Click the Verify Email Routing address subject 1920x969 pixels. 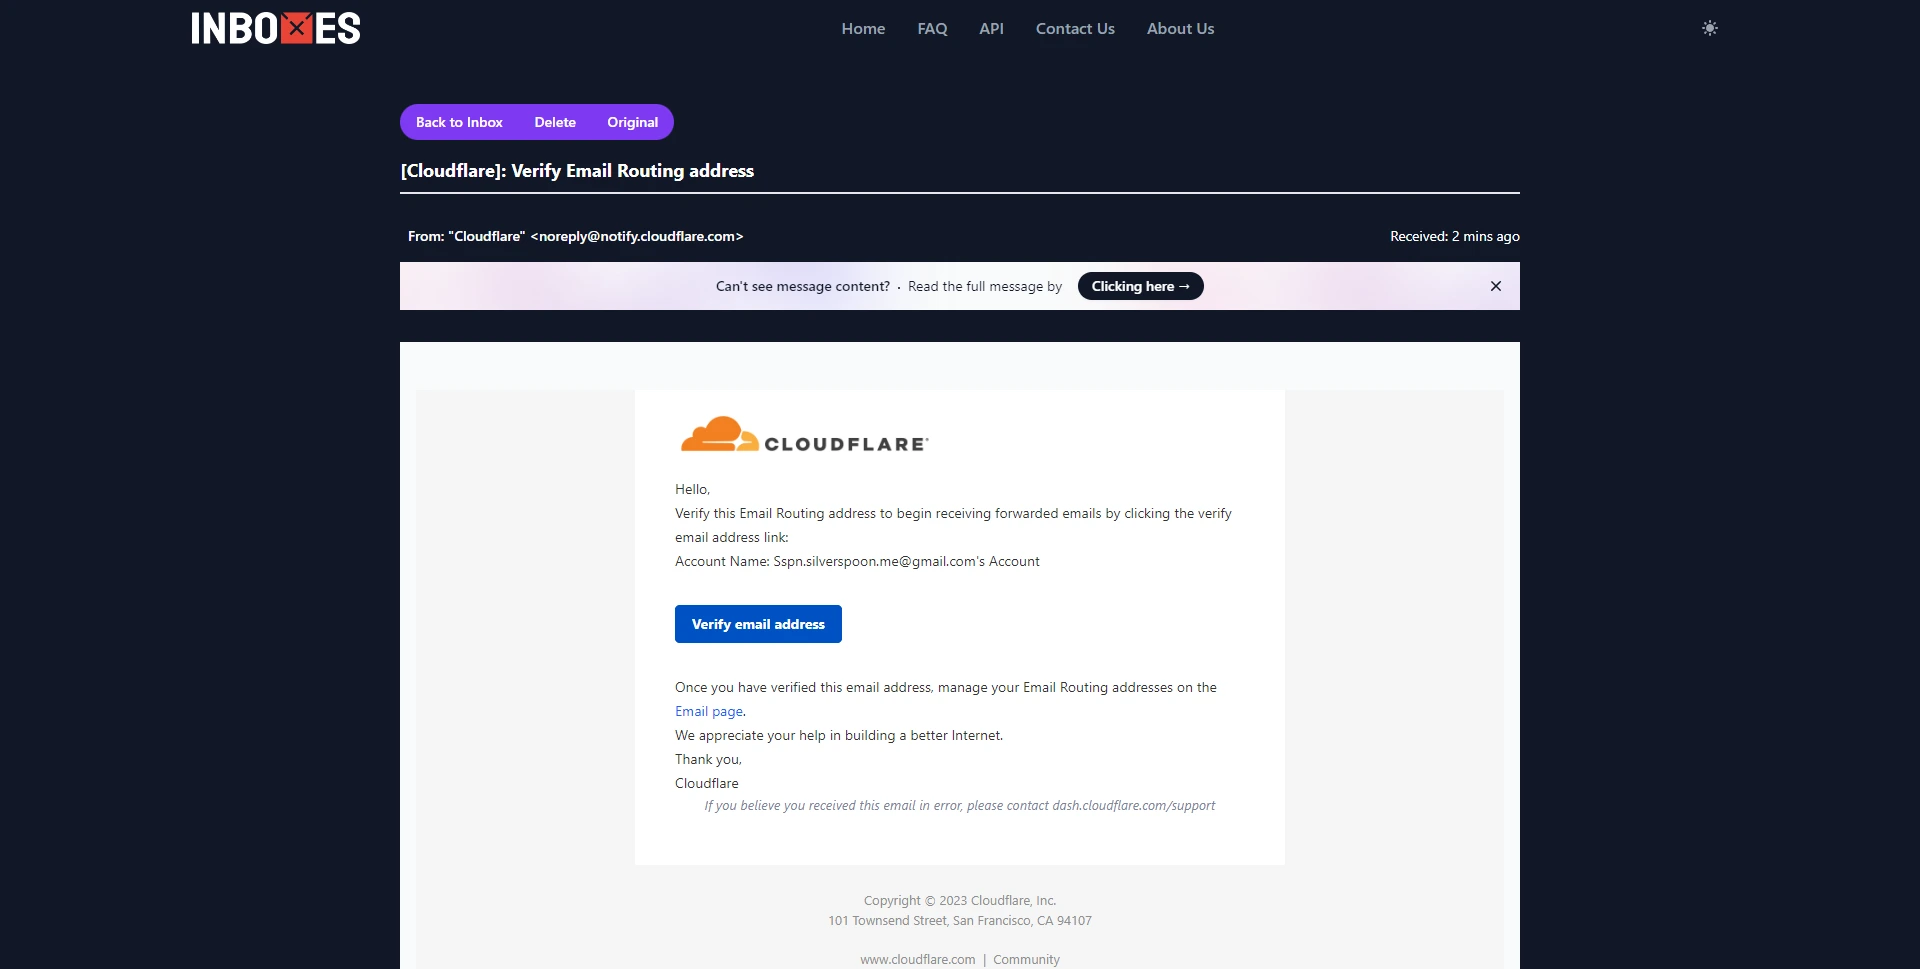click(577, 171)
